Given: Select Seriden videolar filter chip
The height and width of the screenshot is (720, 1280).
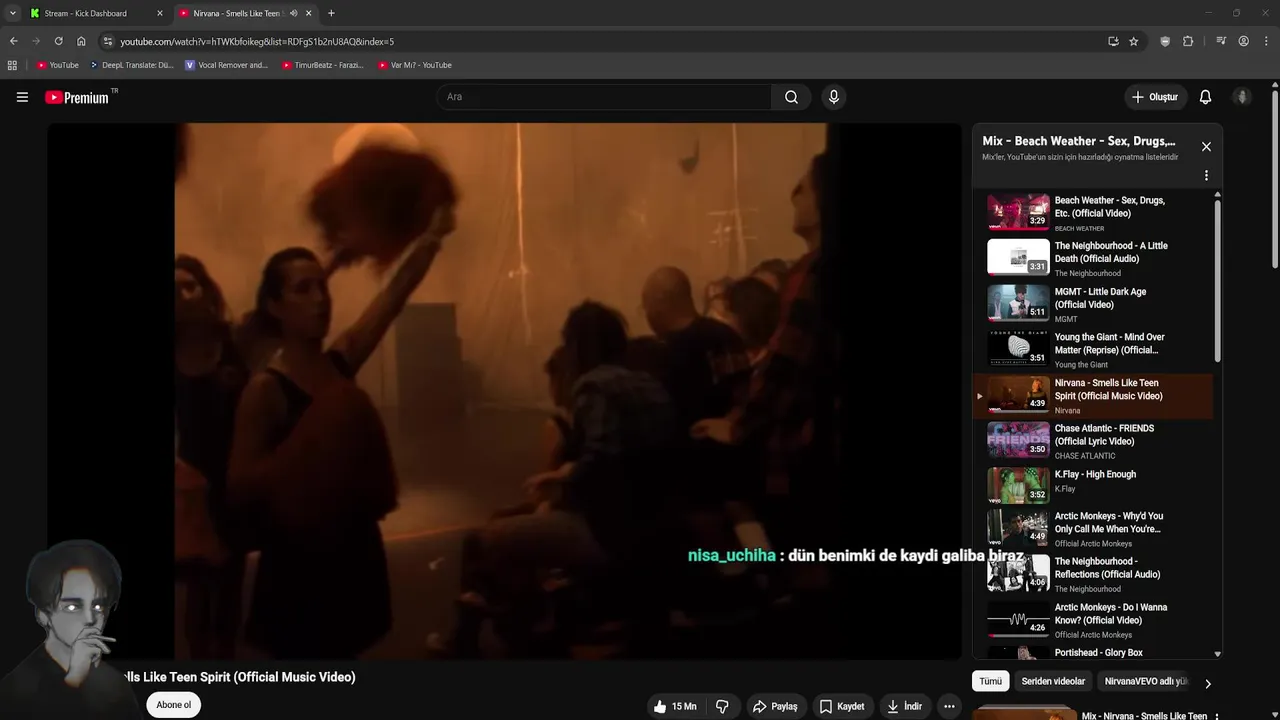Looking at the screenshot, I should pyautogui.click(x=1053, y=681).
